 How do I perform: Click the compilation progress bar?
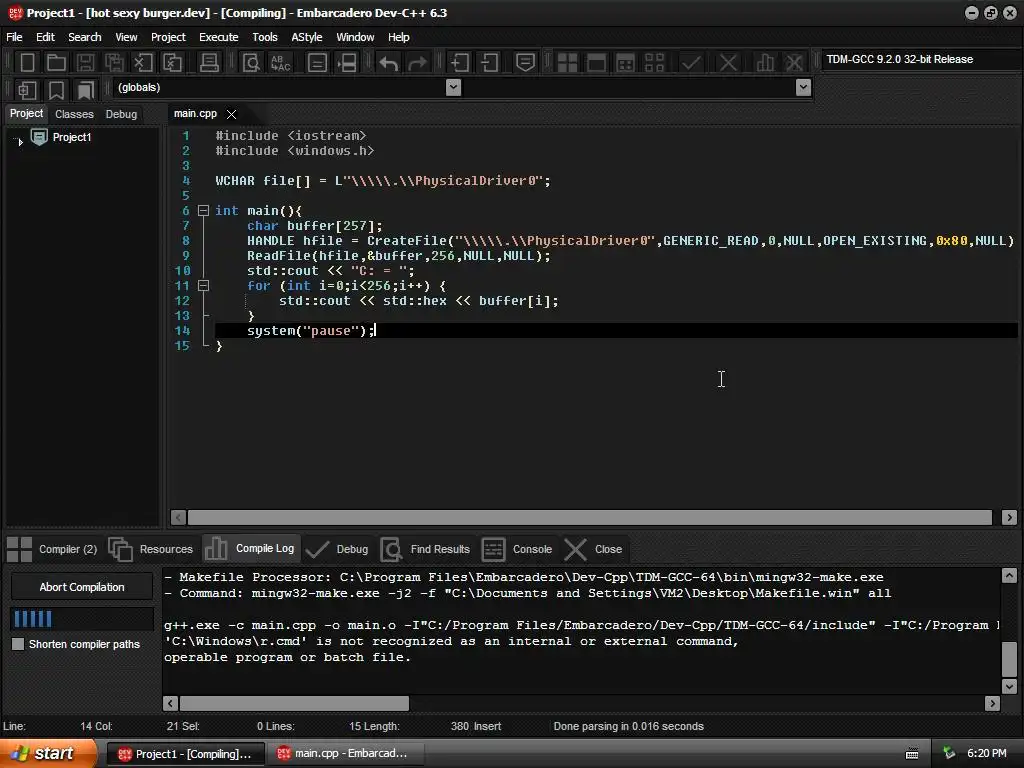(82, 618)
